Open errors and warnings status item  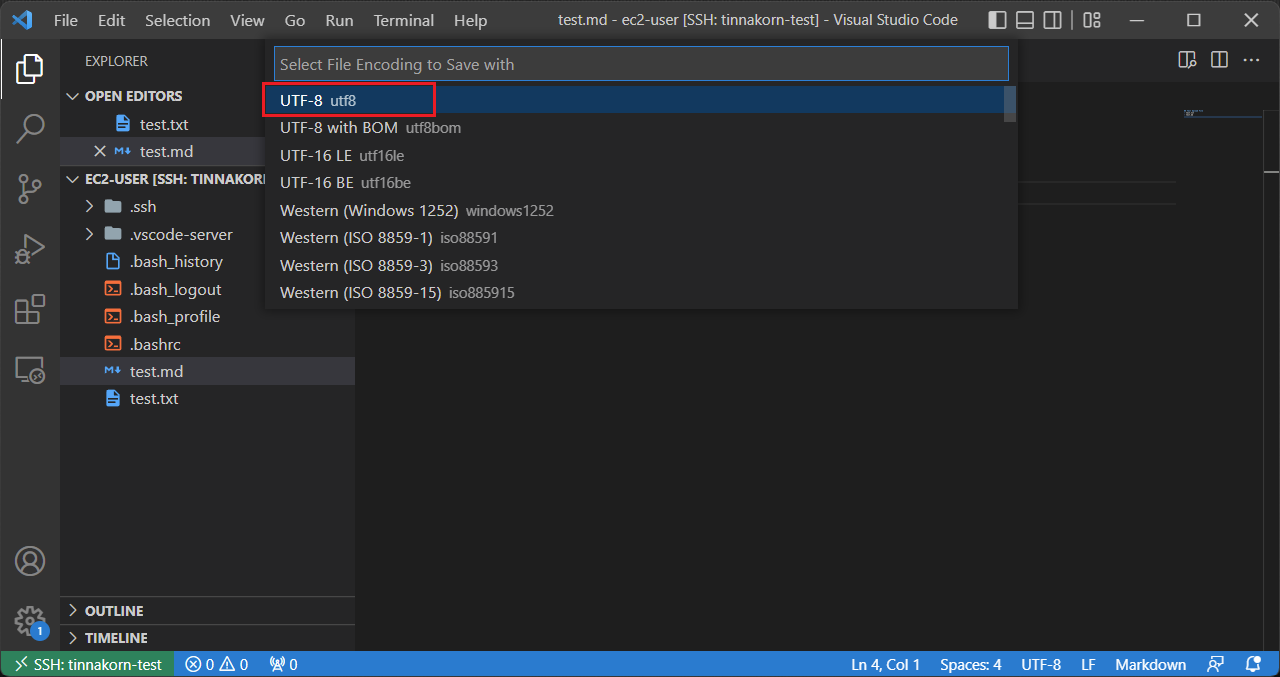[x=217, y=664]
